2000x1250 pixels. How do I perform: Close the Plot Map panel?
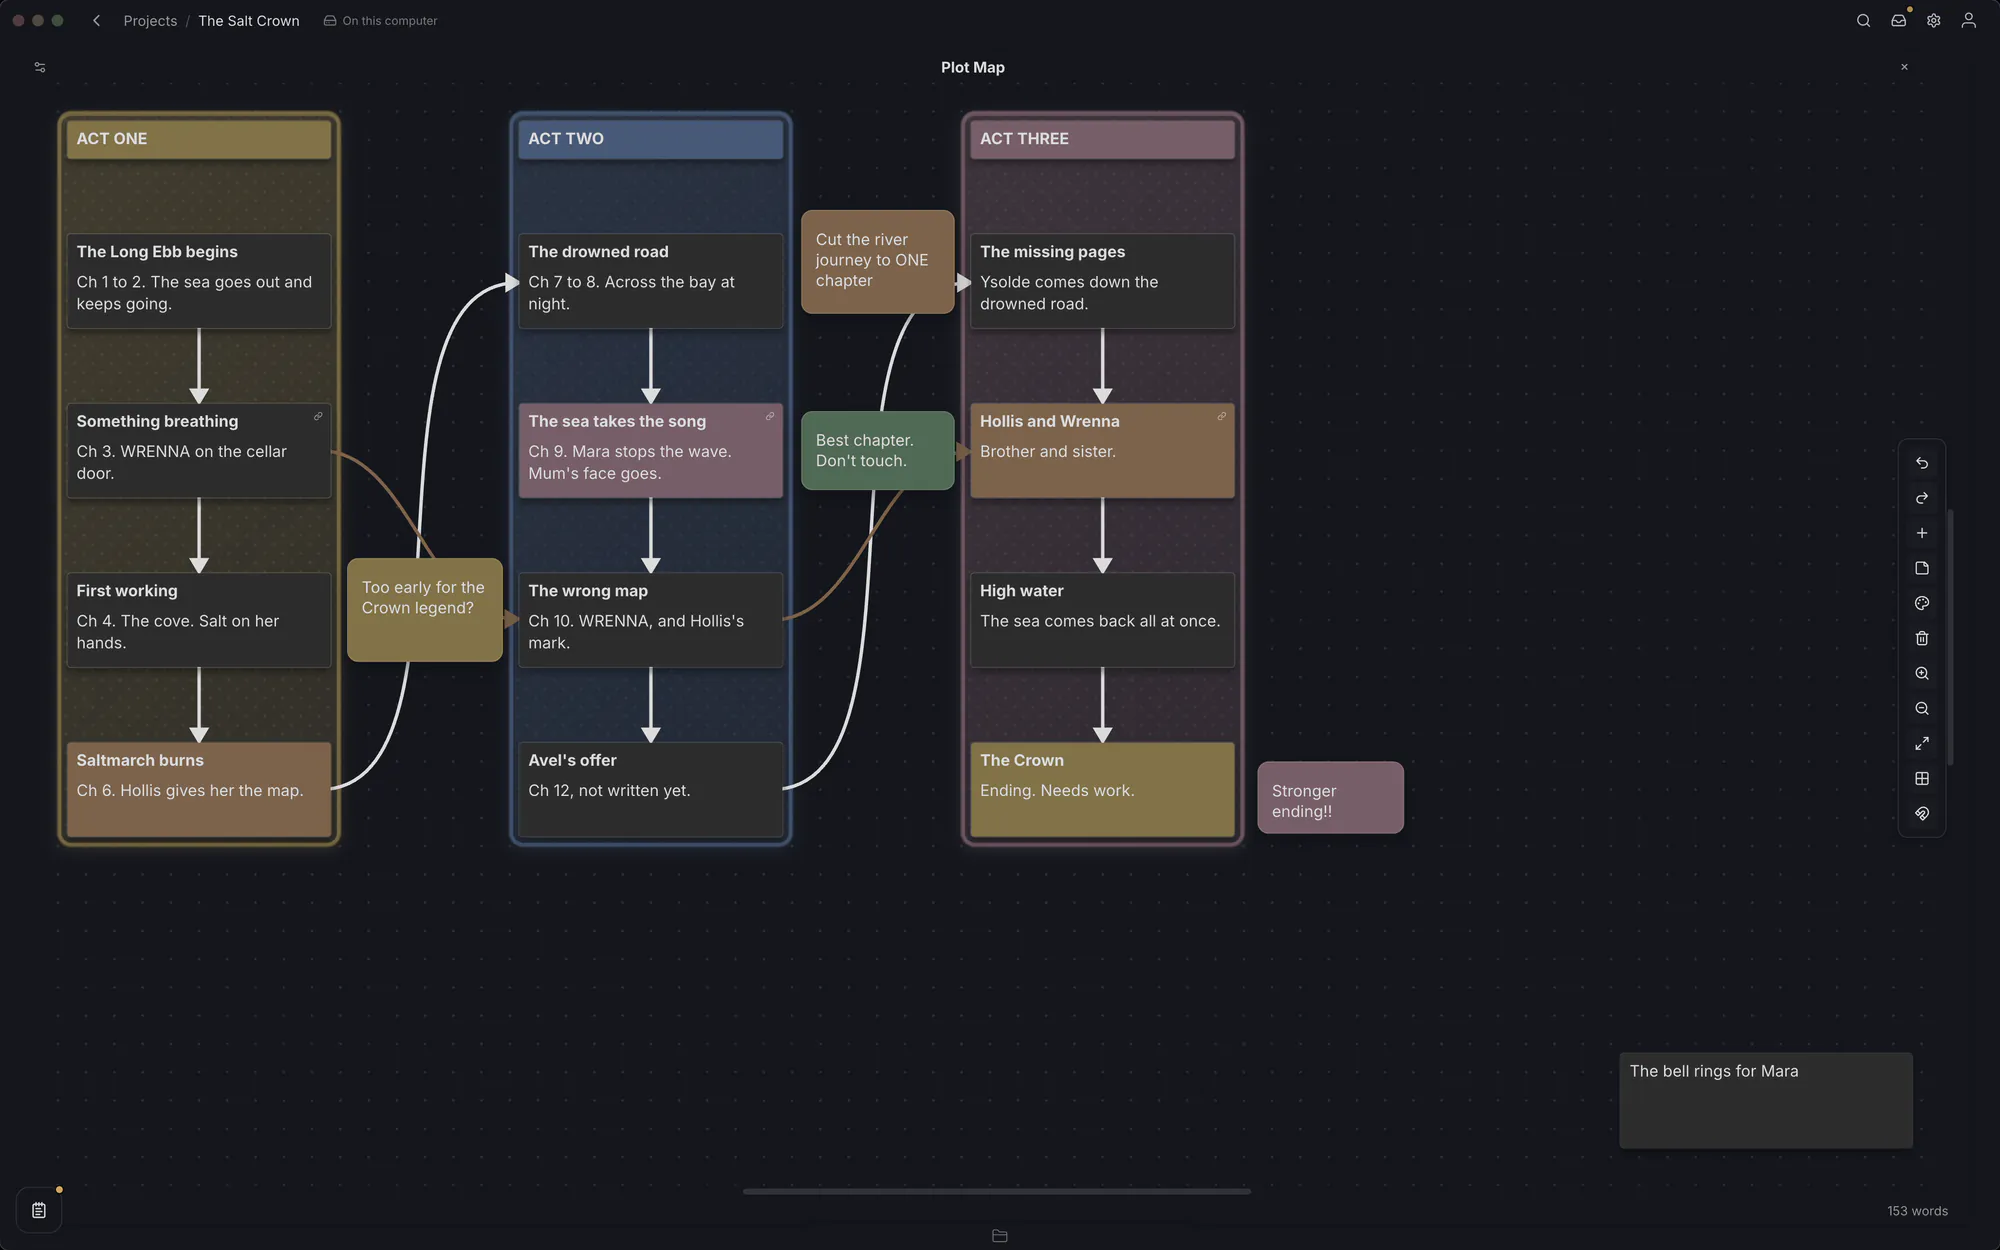pyautogui.click(x=1904, y=67)
